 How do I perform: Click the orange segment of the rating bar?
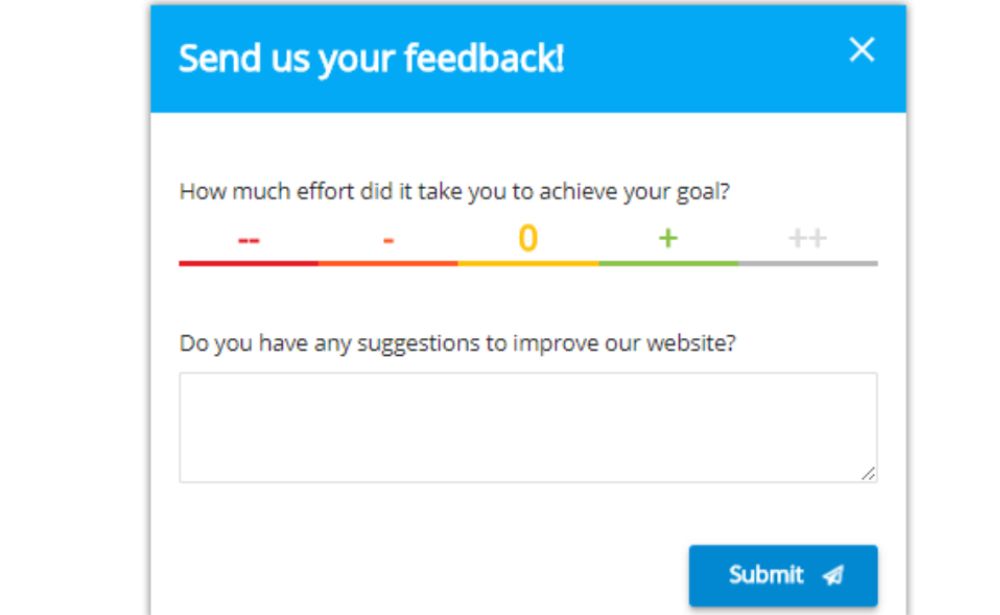(x=388, y=263)
